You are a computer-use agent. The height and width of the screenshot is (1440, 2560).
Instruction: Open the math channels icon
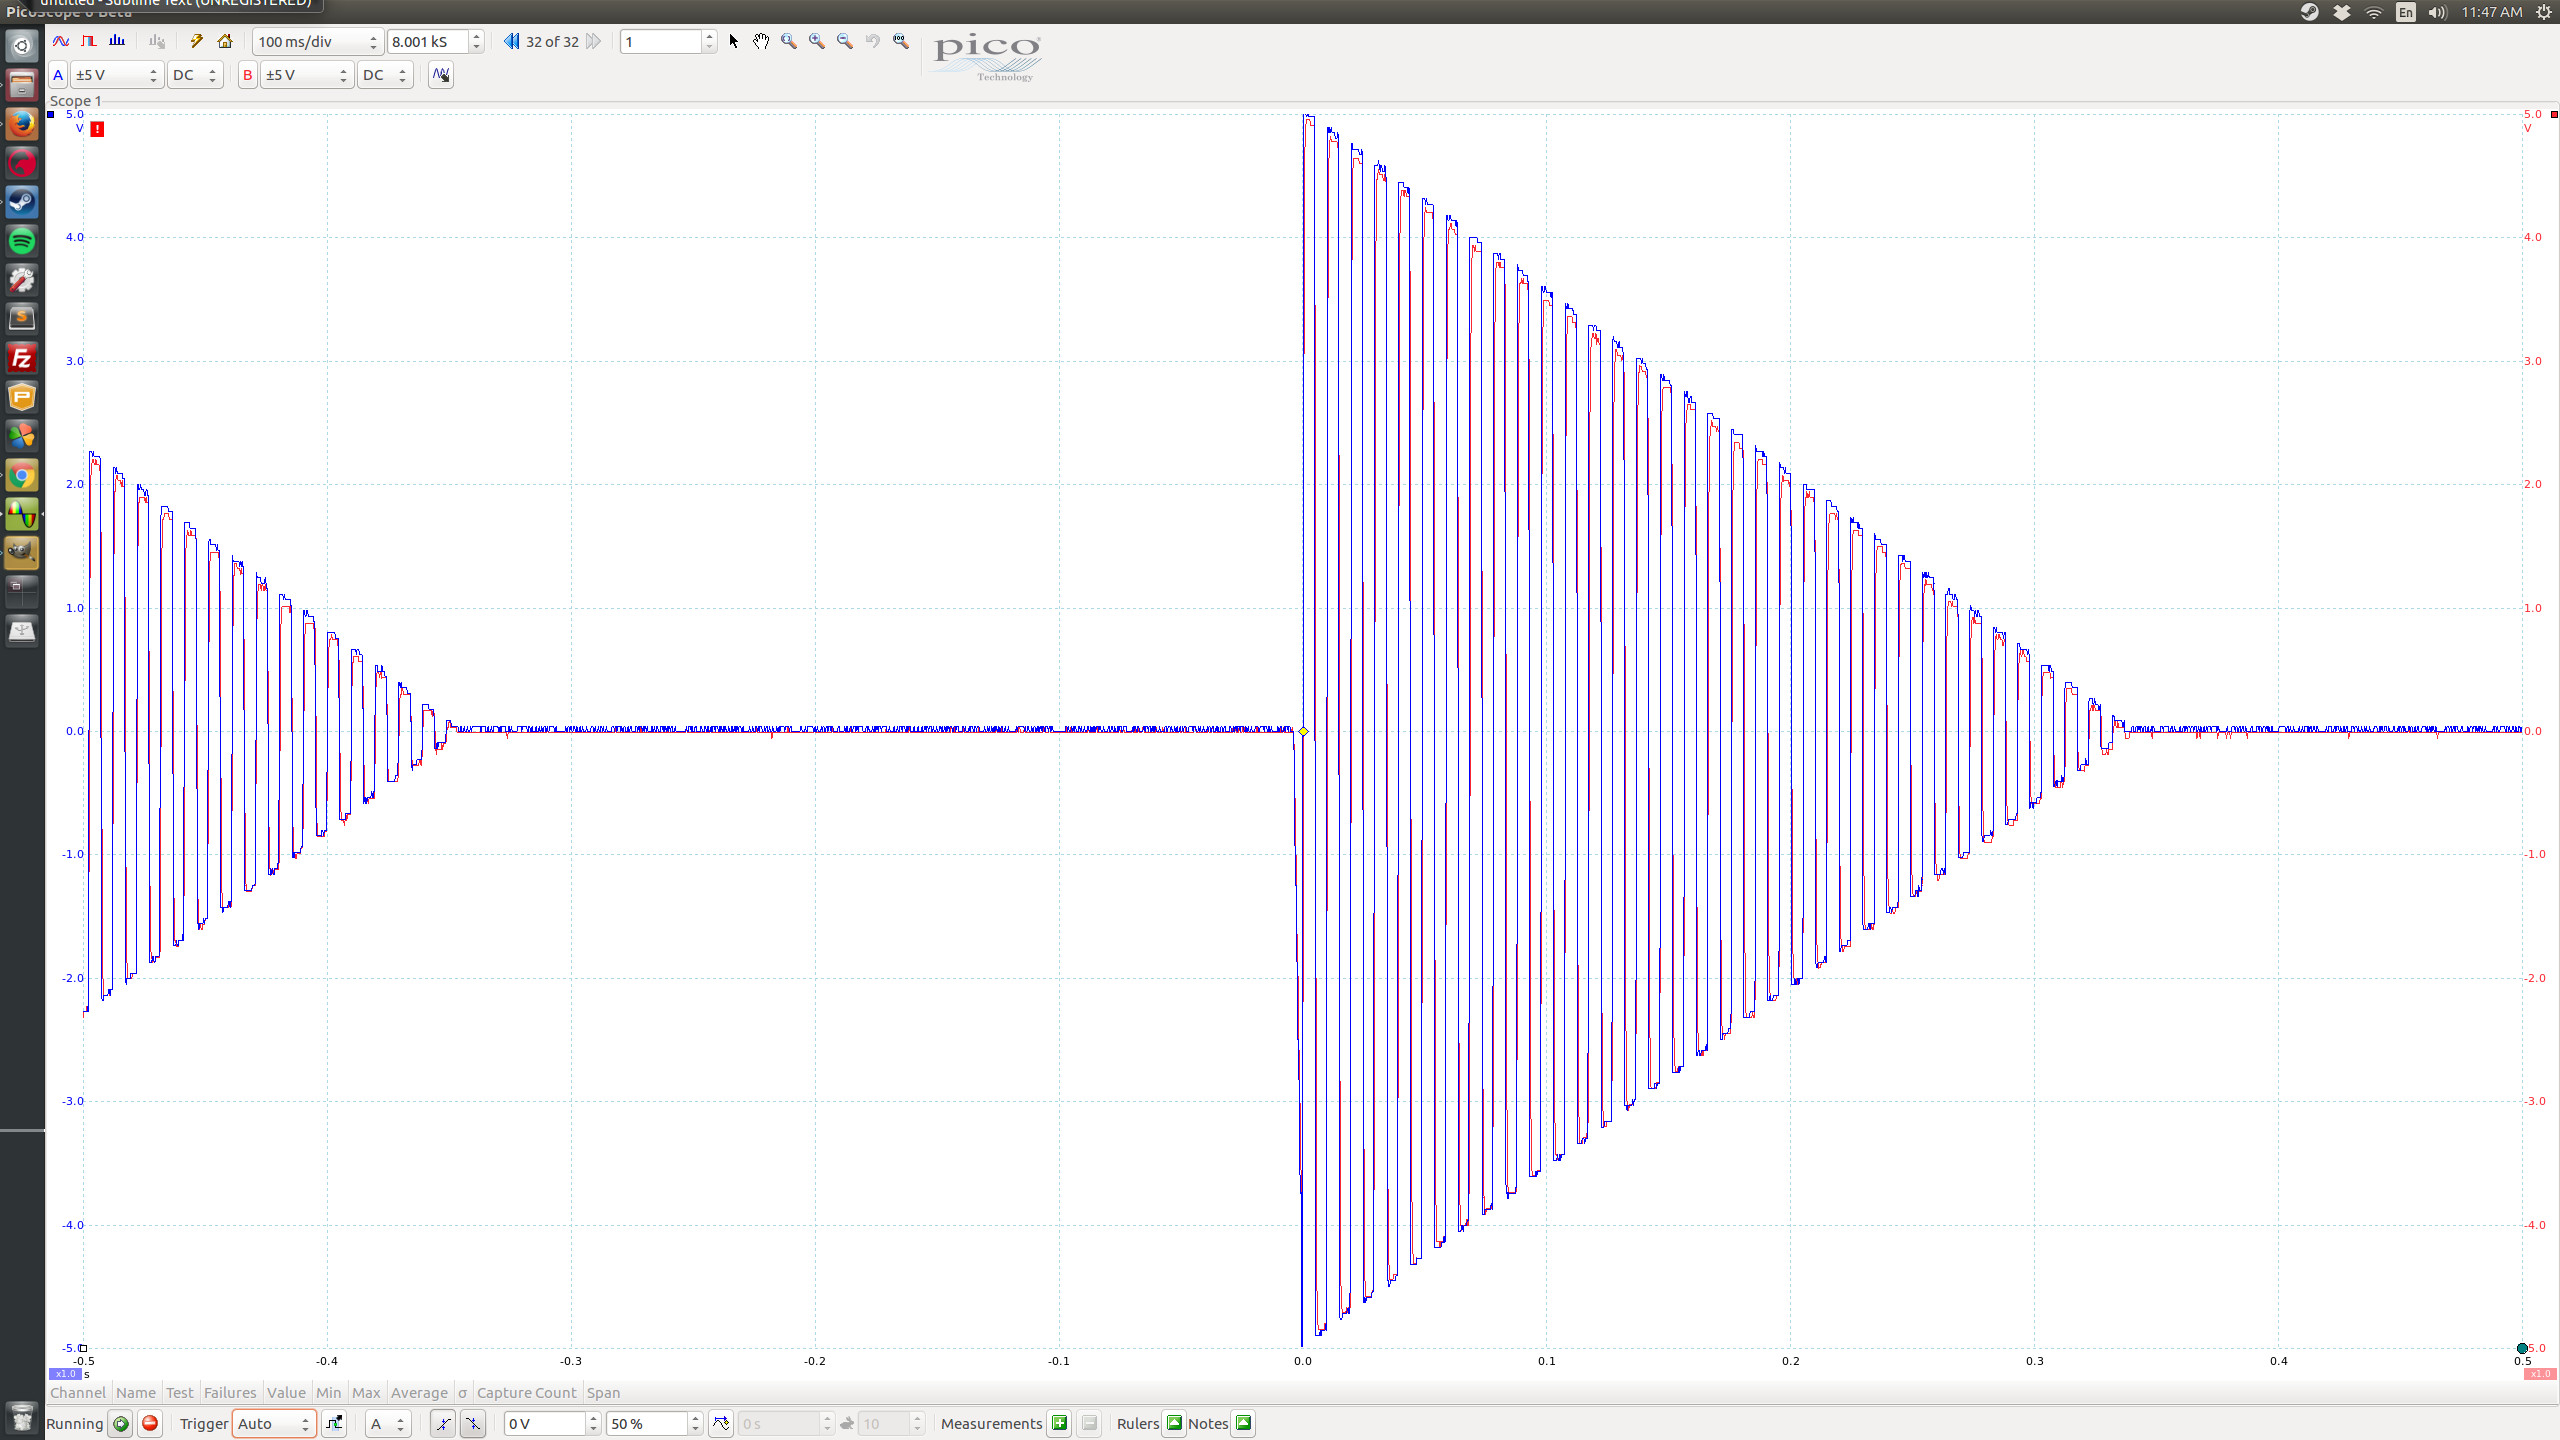point(441,75)
